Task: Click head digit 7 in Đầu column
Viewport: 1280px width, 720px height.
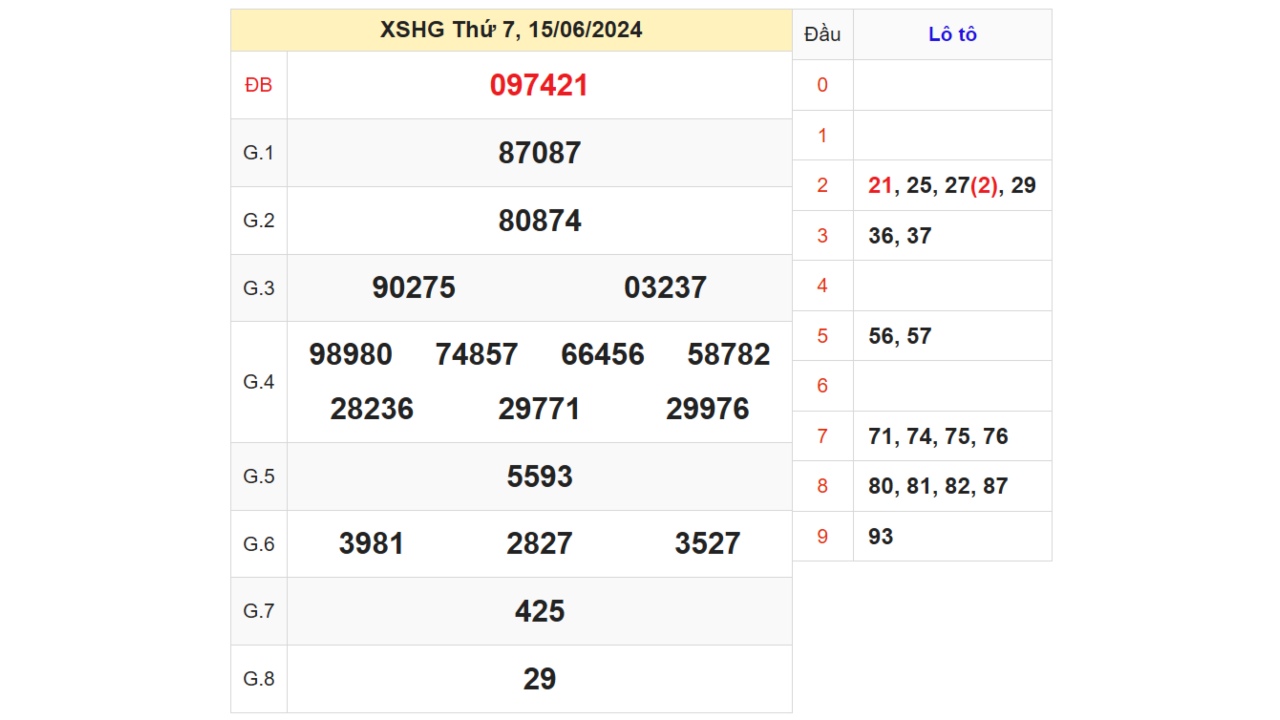Action: click(x=822, y=436)
